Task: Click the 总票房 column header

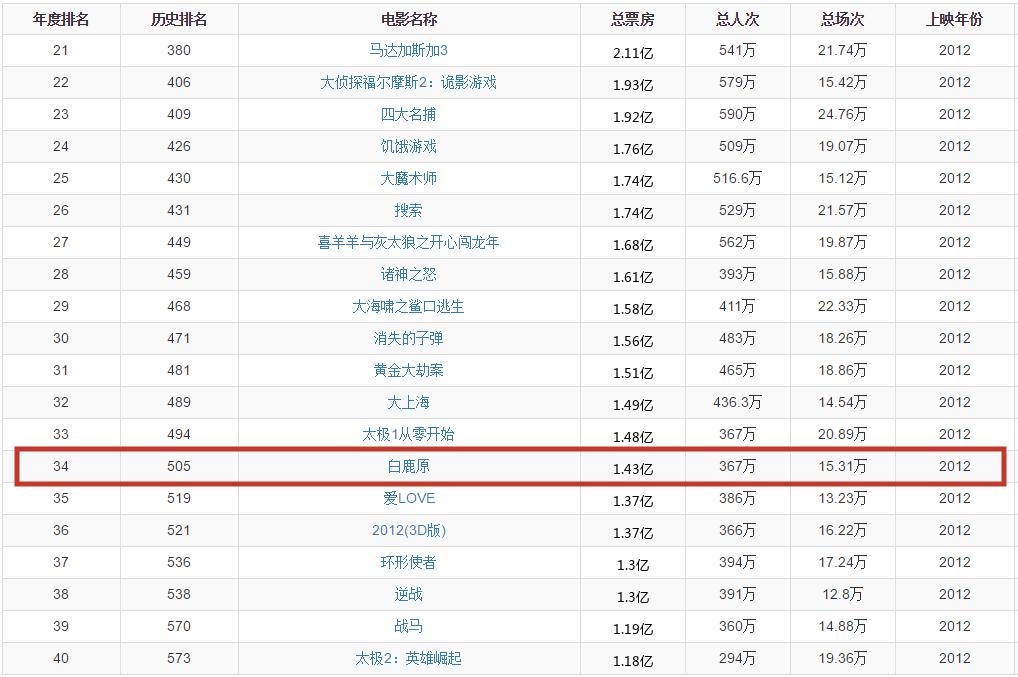Action: 633,19
